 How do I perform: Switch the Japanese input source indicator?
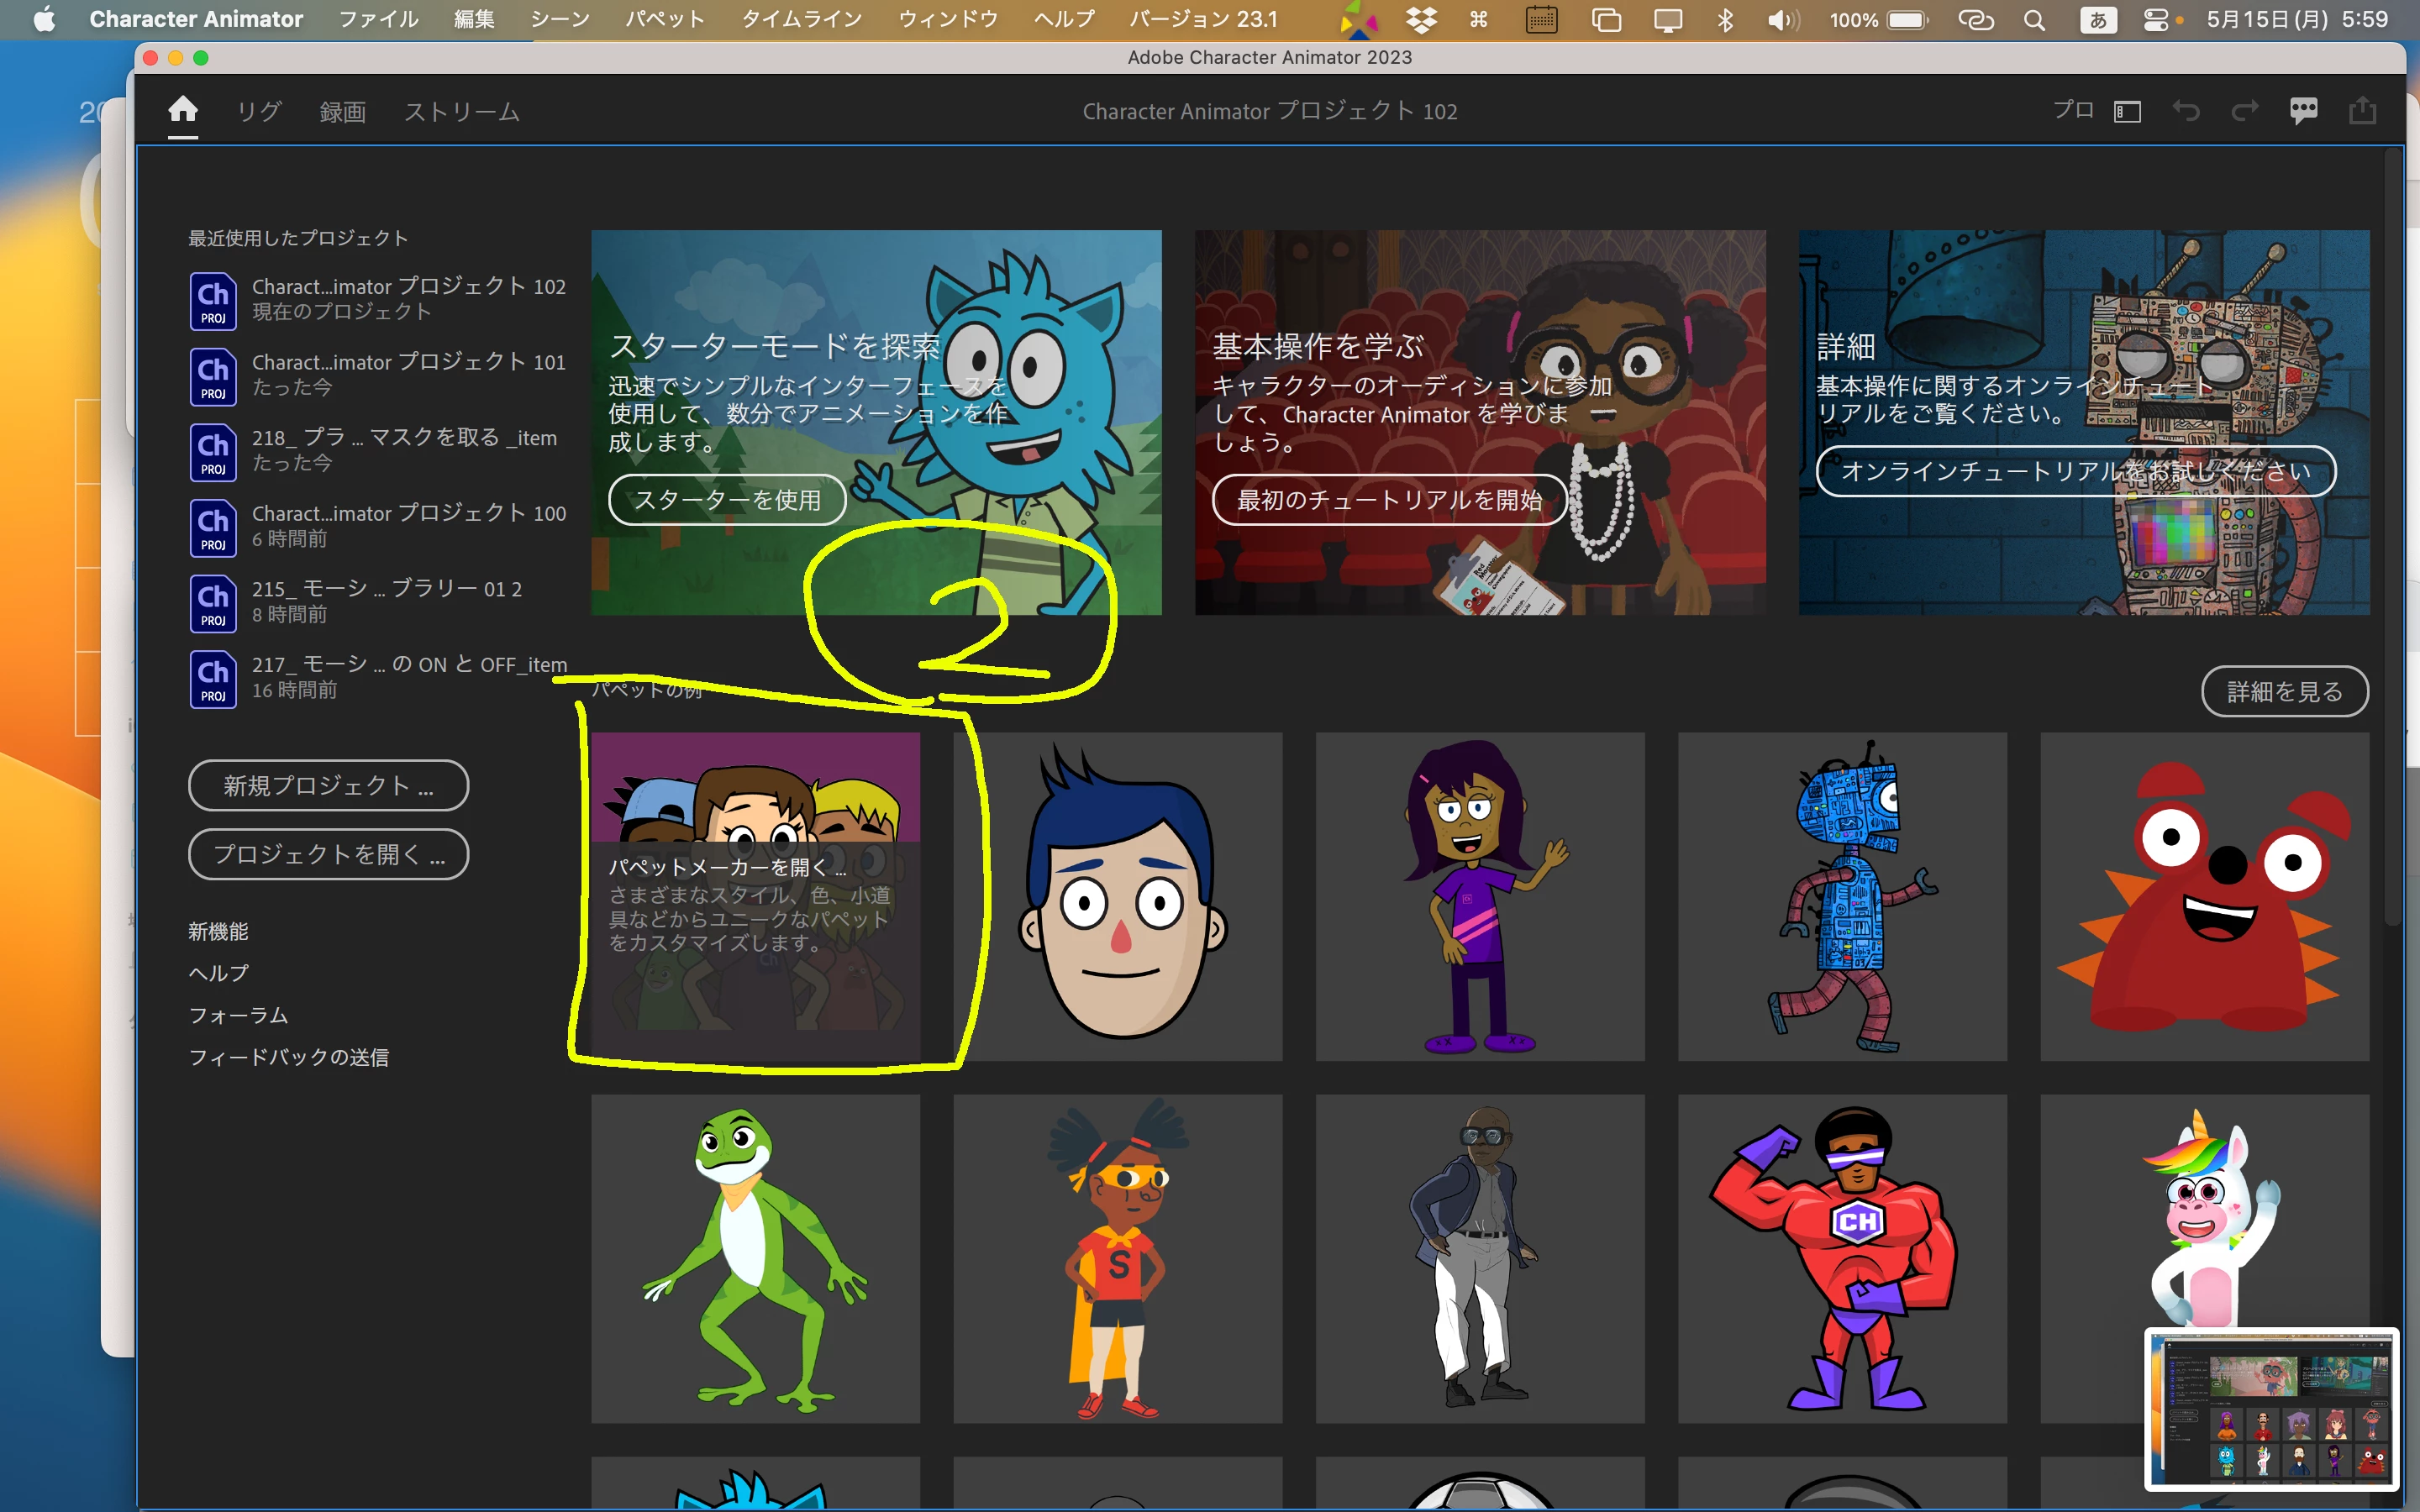[2098, 20]
